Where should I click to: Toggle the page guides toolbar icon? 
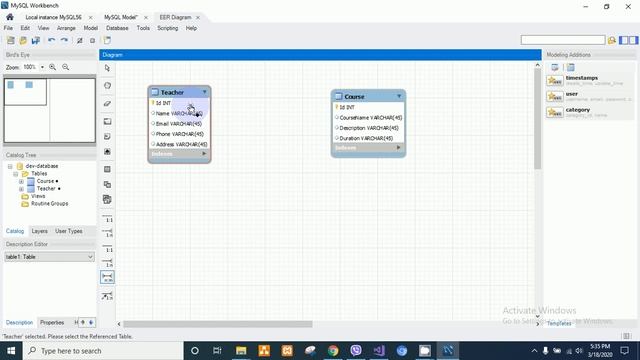(93, 40)
